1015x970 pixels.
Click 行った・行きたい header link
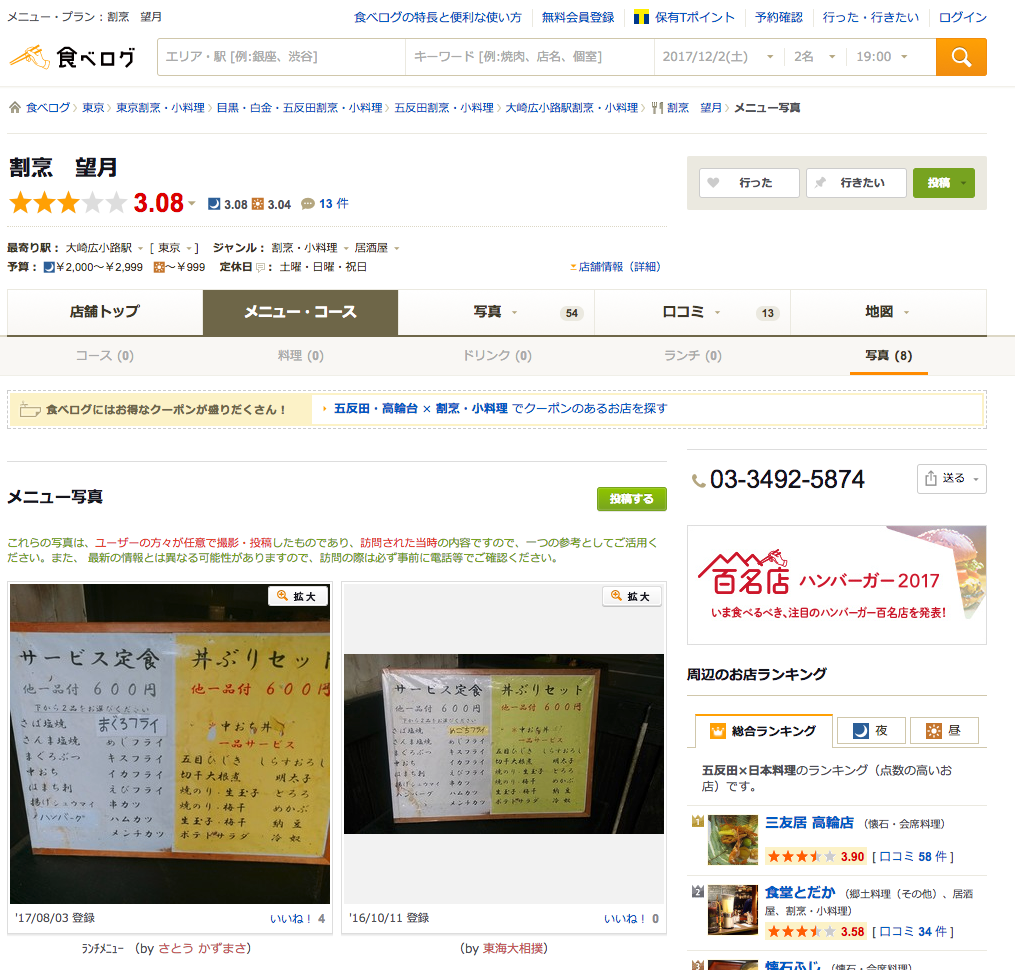(870, 17)
